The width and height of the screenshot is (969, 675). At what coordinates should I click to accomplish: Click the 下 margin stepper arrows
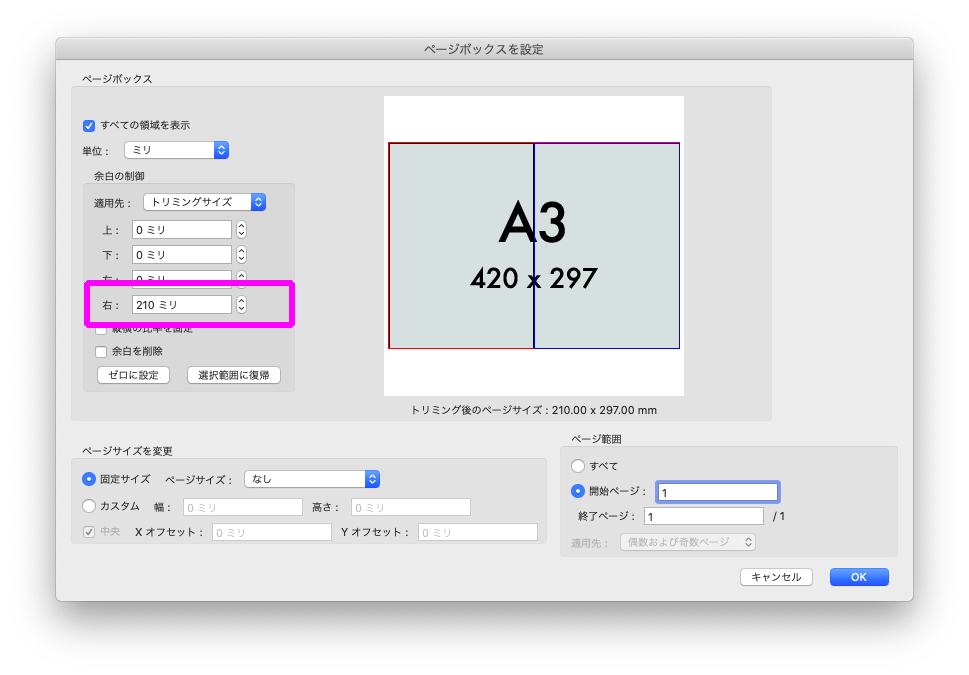[241, 255]
